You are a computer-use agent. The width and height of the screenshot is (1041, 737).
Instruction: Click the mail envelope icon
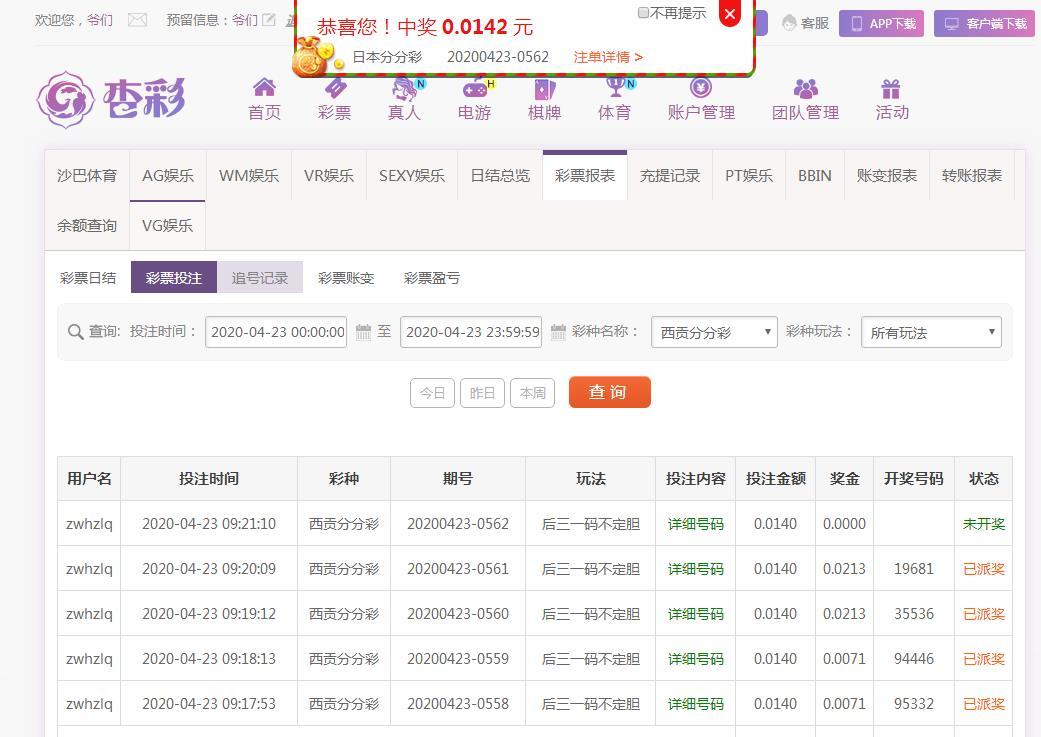pyautogui.click(x=138, y=20)
